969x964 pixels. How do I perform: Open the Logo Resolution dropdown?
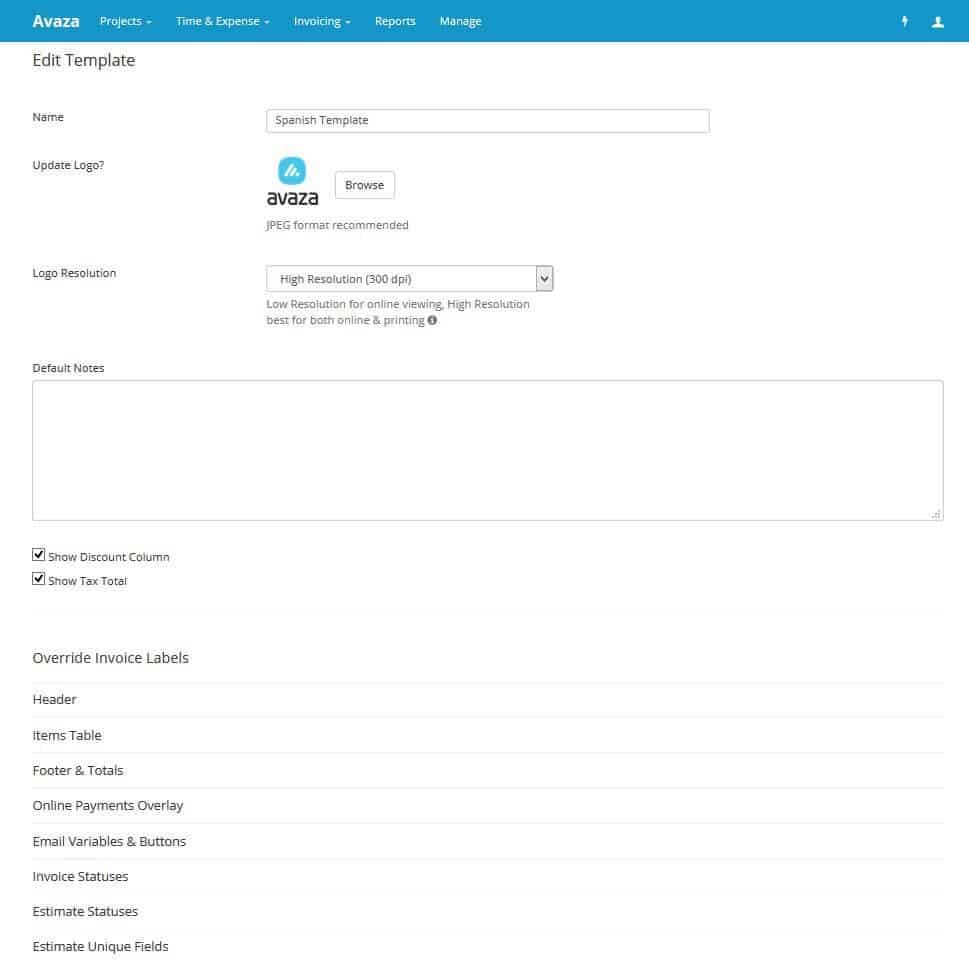409,279
